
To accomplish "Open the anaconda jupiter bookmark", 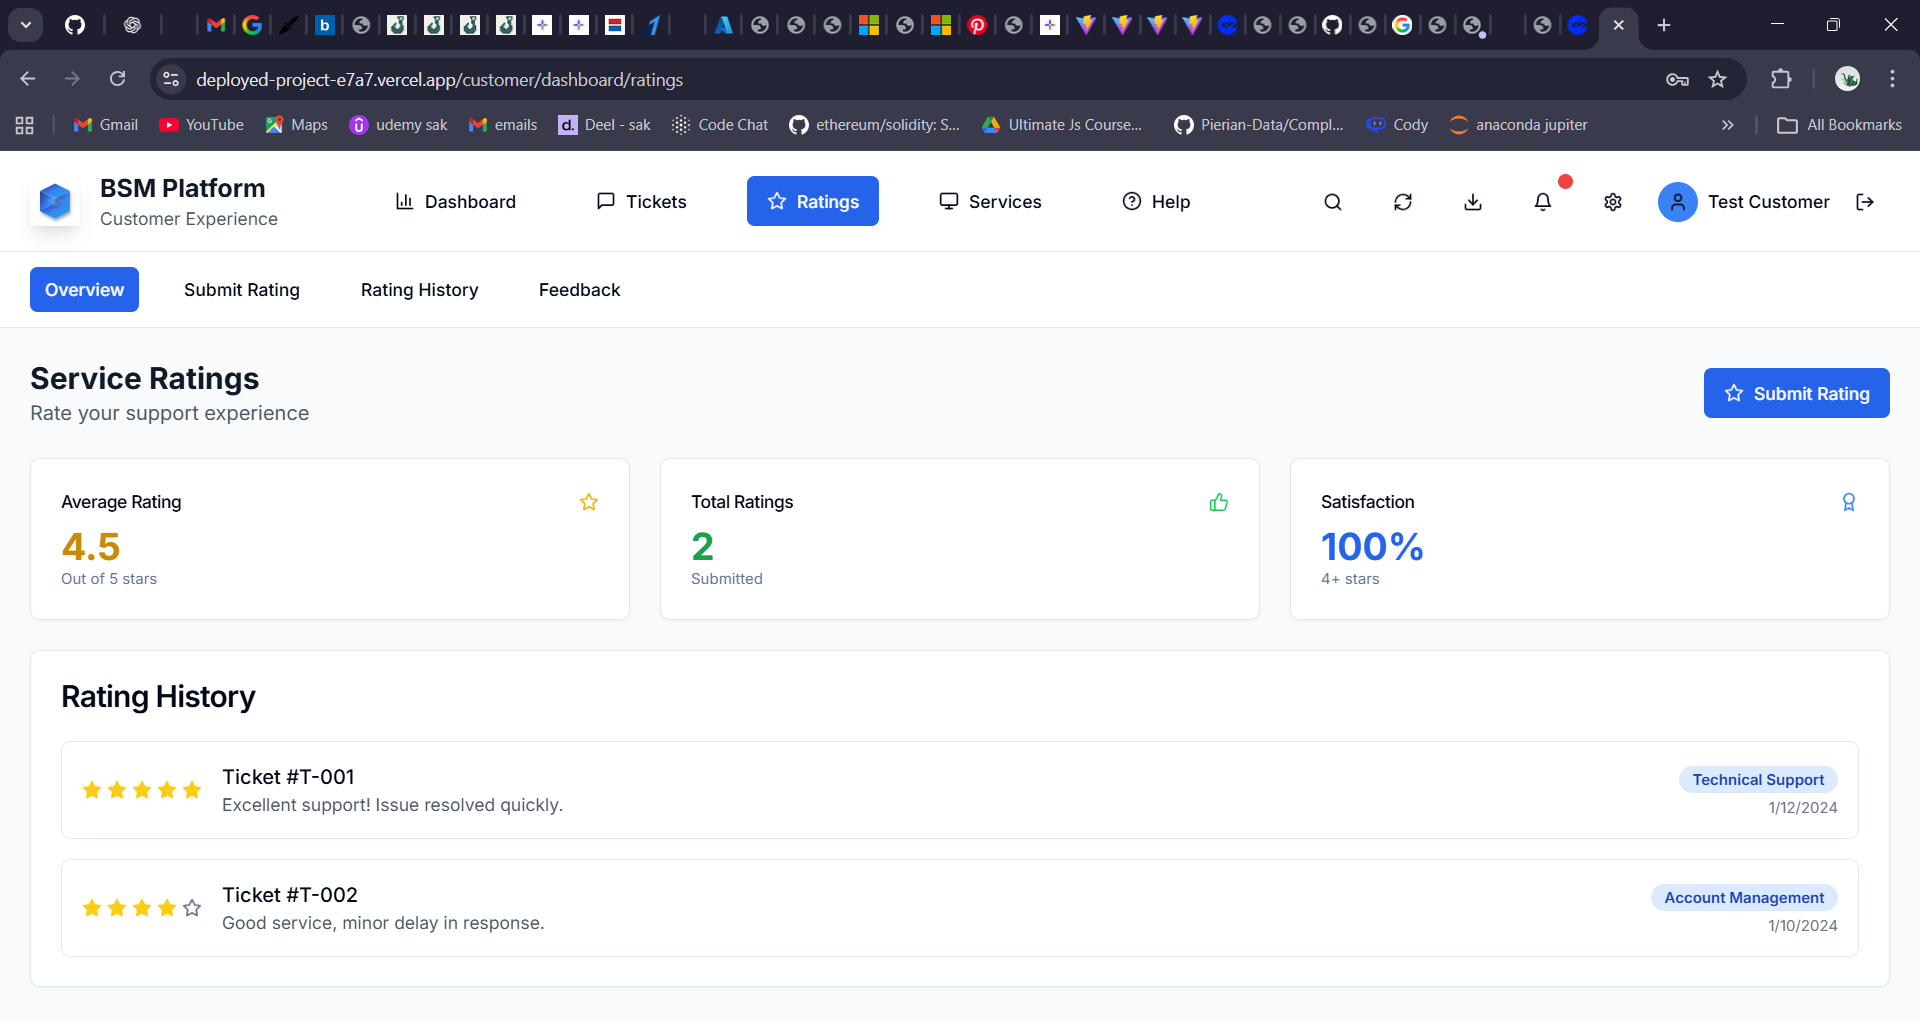I will coord(1518,125).
